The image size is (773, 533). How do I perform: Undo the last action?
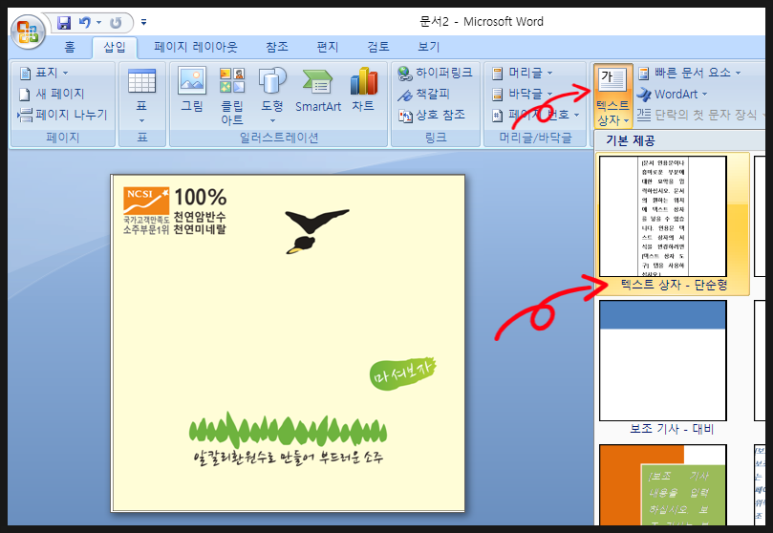pyautogui.click(x=84, y=22)
